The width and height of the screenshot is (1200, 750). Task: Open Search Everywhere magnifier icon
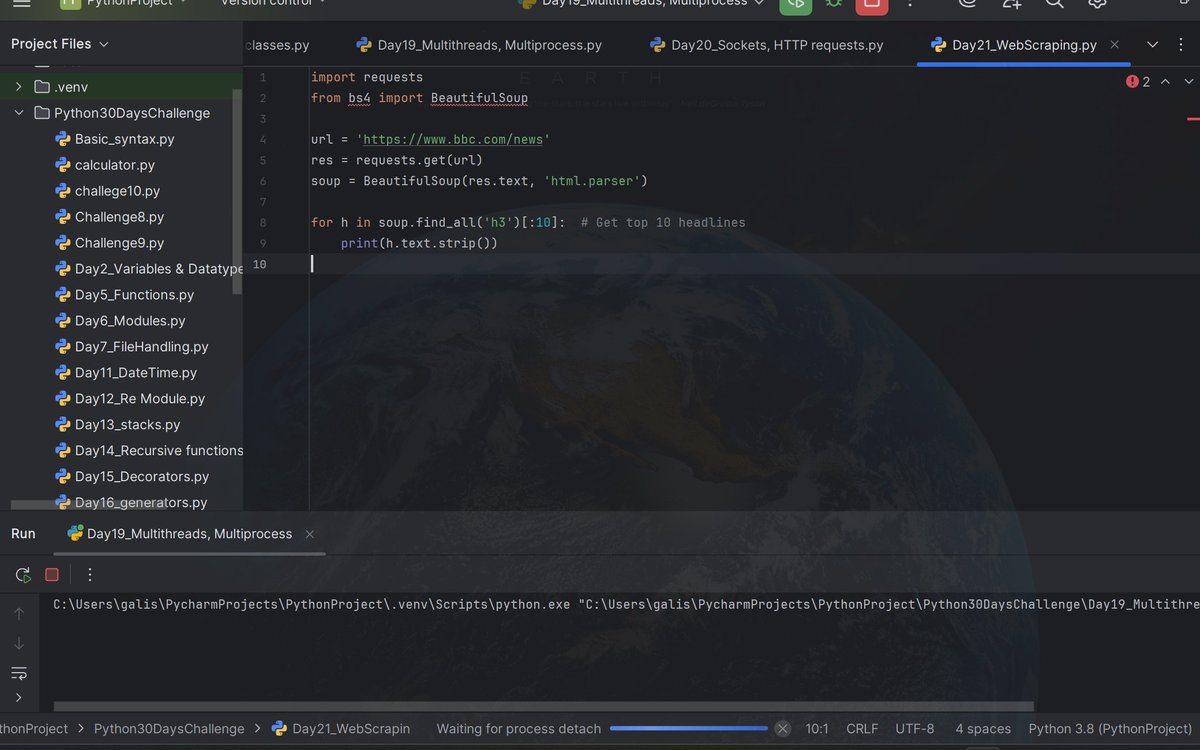click(x=1054, y=4)
